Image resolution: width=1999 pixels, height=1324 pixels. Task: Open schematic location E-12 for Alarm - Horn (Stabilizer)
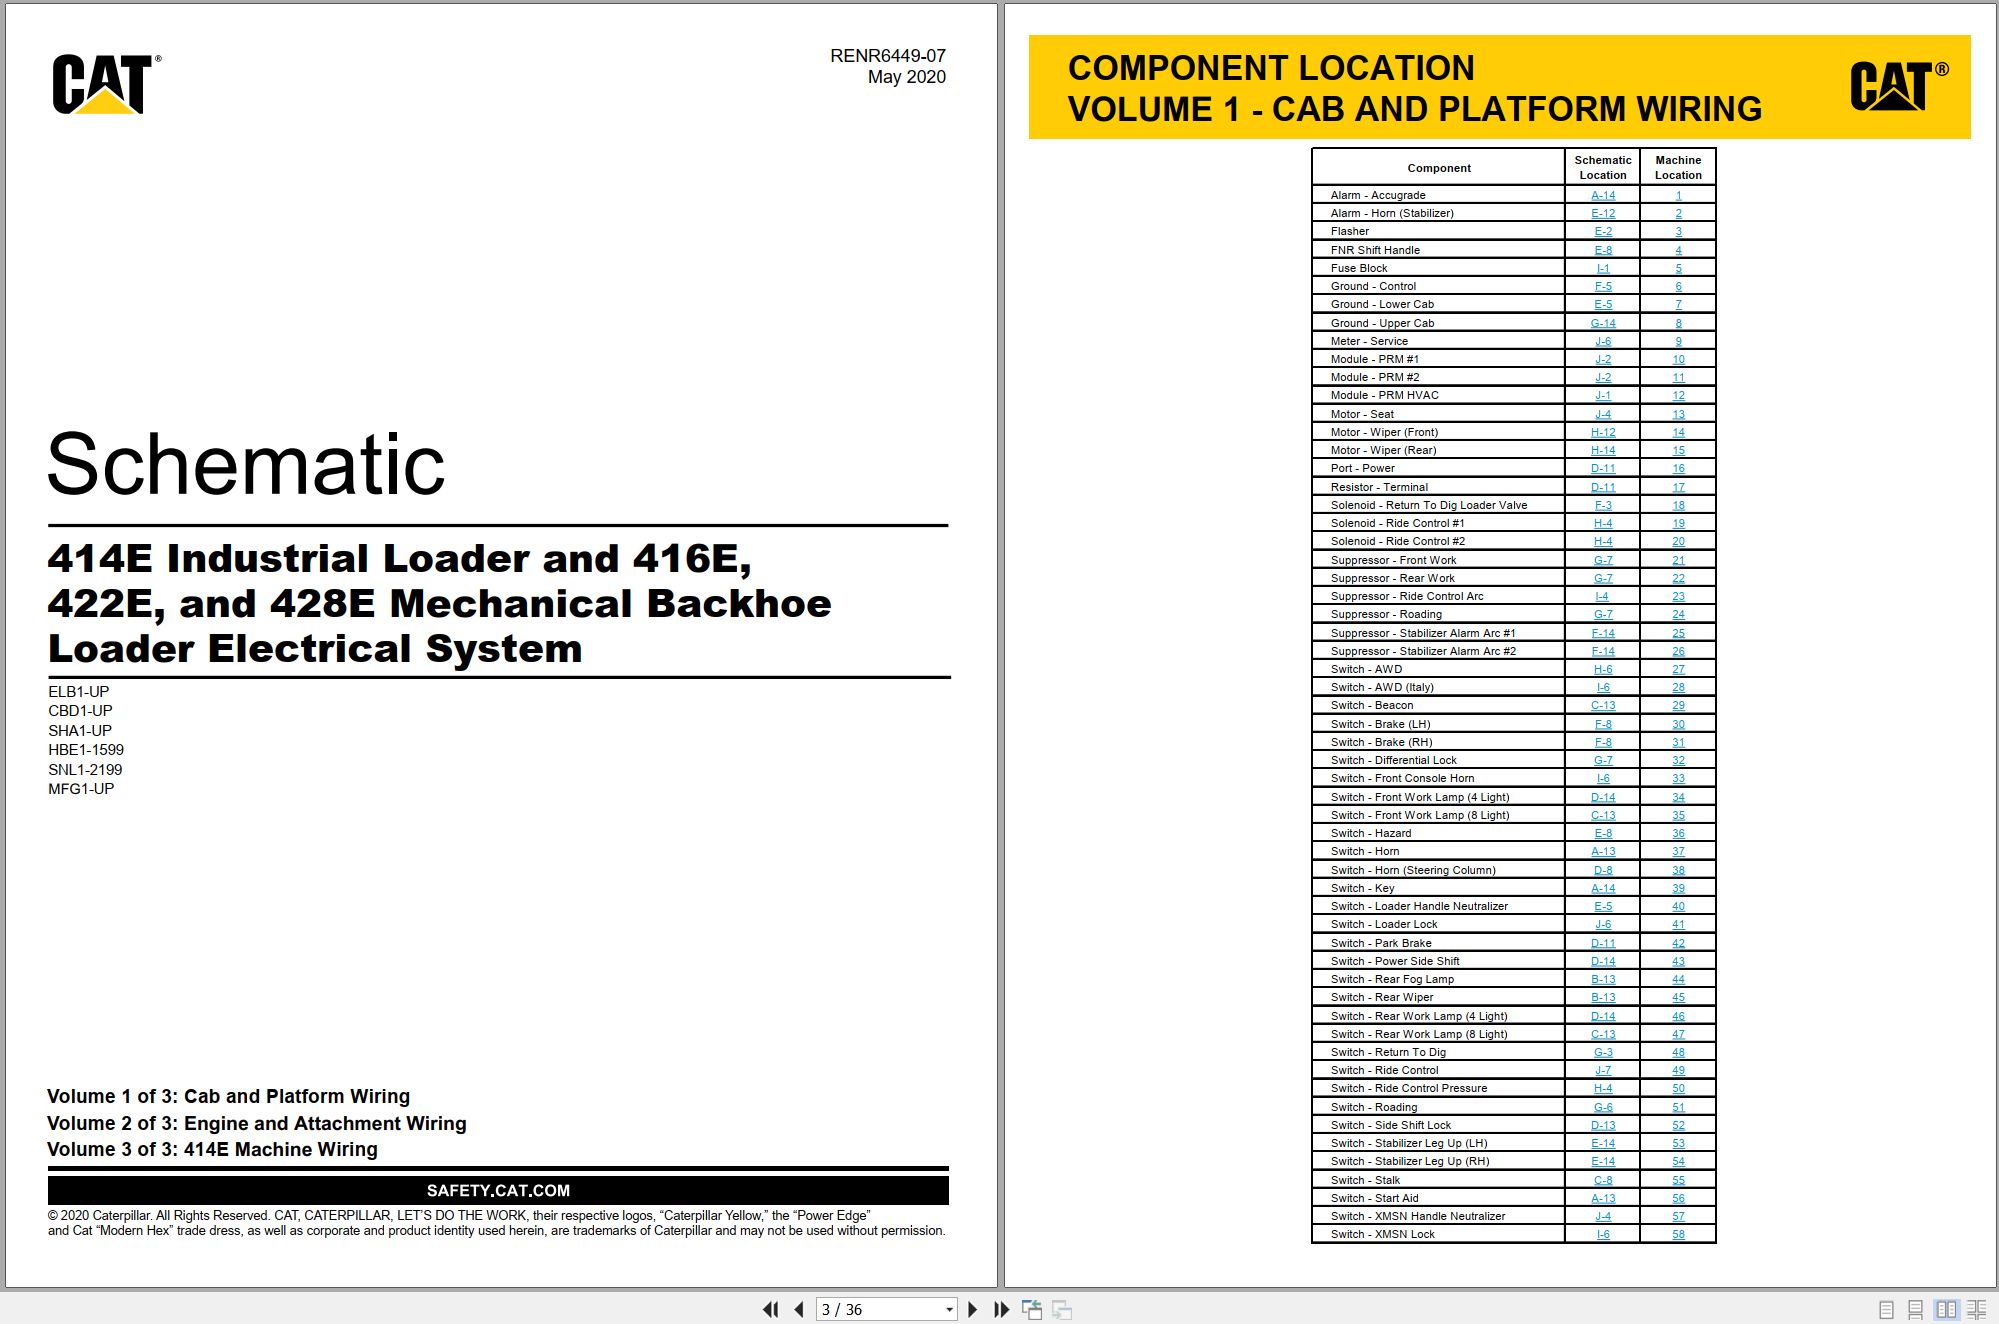[1603, 213]
